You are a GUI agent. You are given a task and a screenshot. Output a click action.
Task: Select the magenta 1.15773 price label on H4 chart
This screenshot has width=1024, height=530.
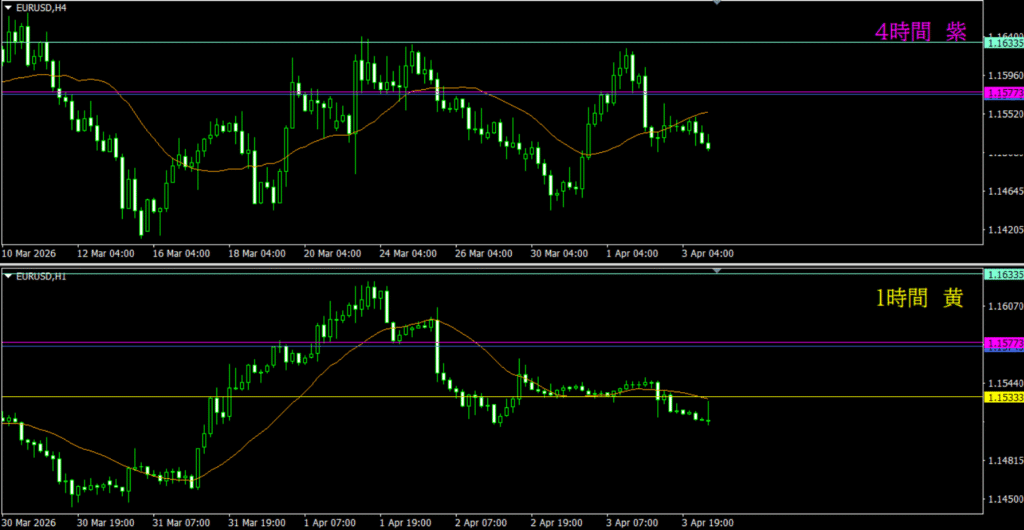click(1003, 93)
